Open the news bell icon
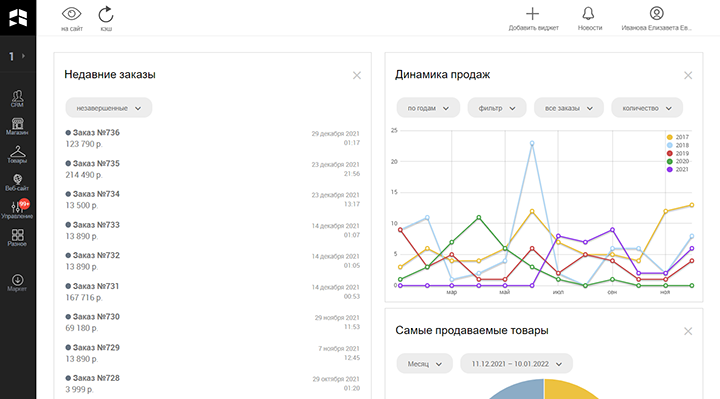Viewport: 720px width, 399px height. (589, 19)
